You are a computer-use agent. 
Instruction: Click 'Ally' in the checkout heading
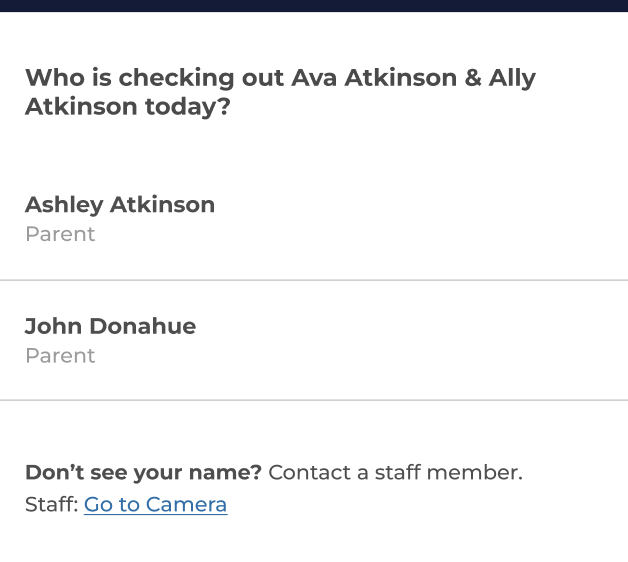(x=512, y=79)
